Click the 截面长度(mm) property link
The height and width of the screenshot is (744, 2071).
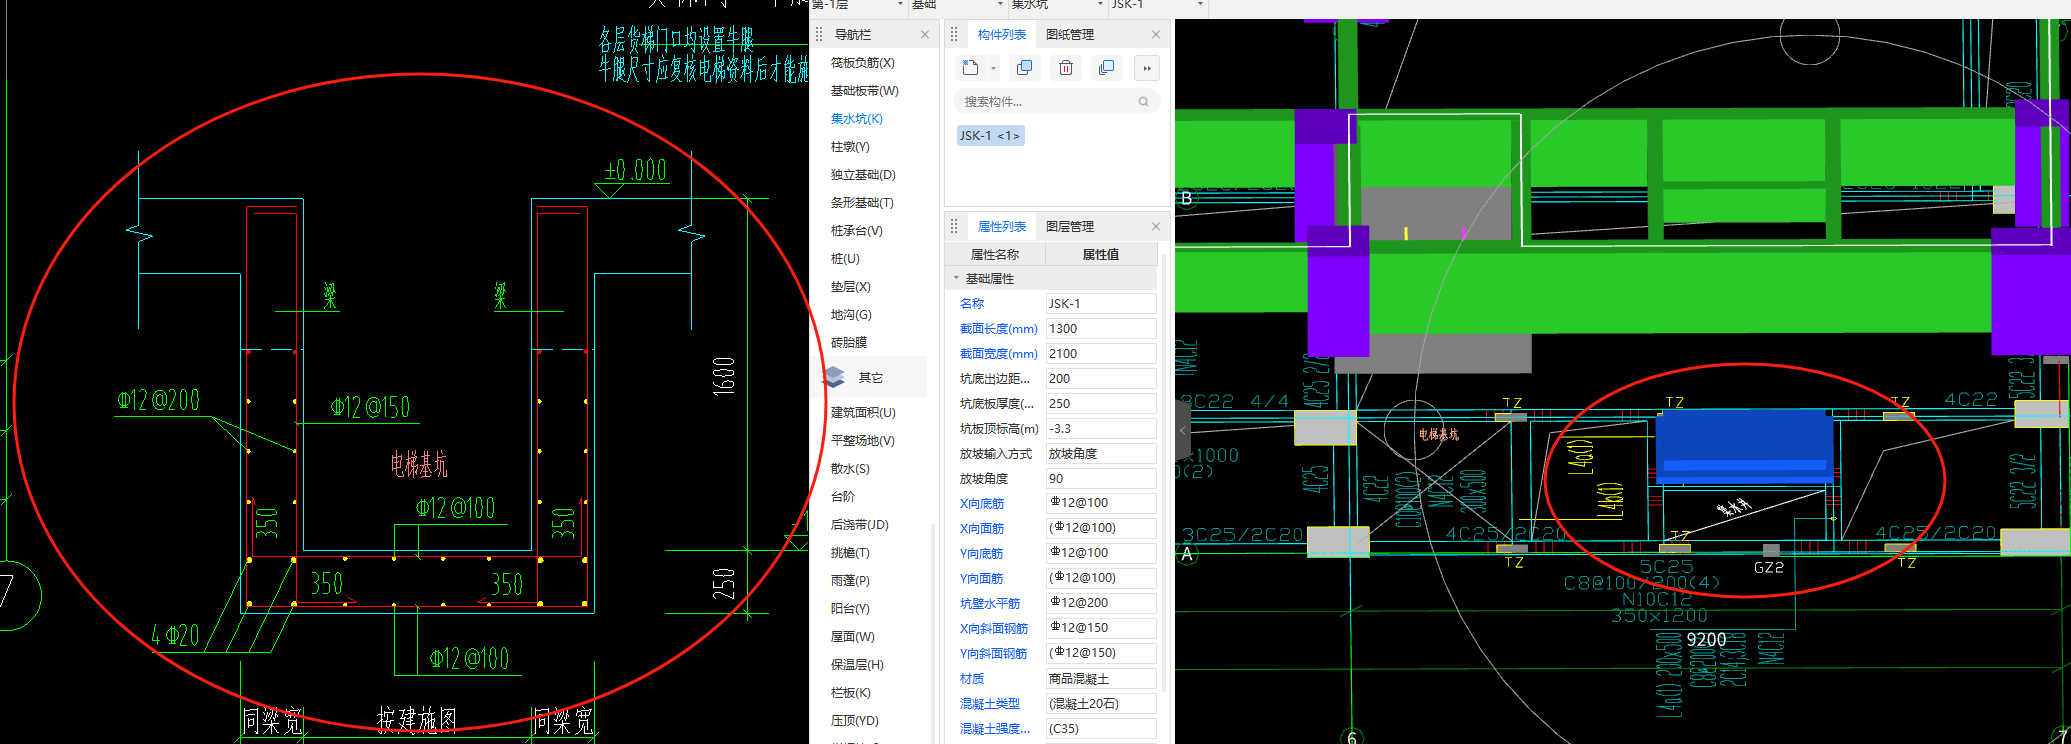(998, 328)
